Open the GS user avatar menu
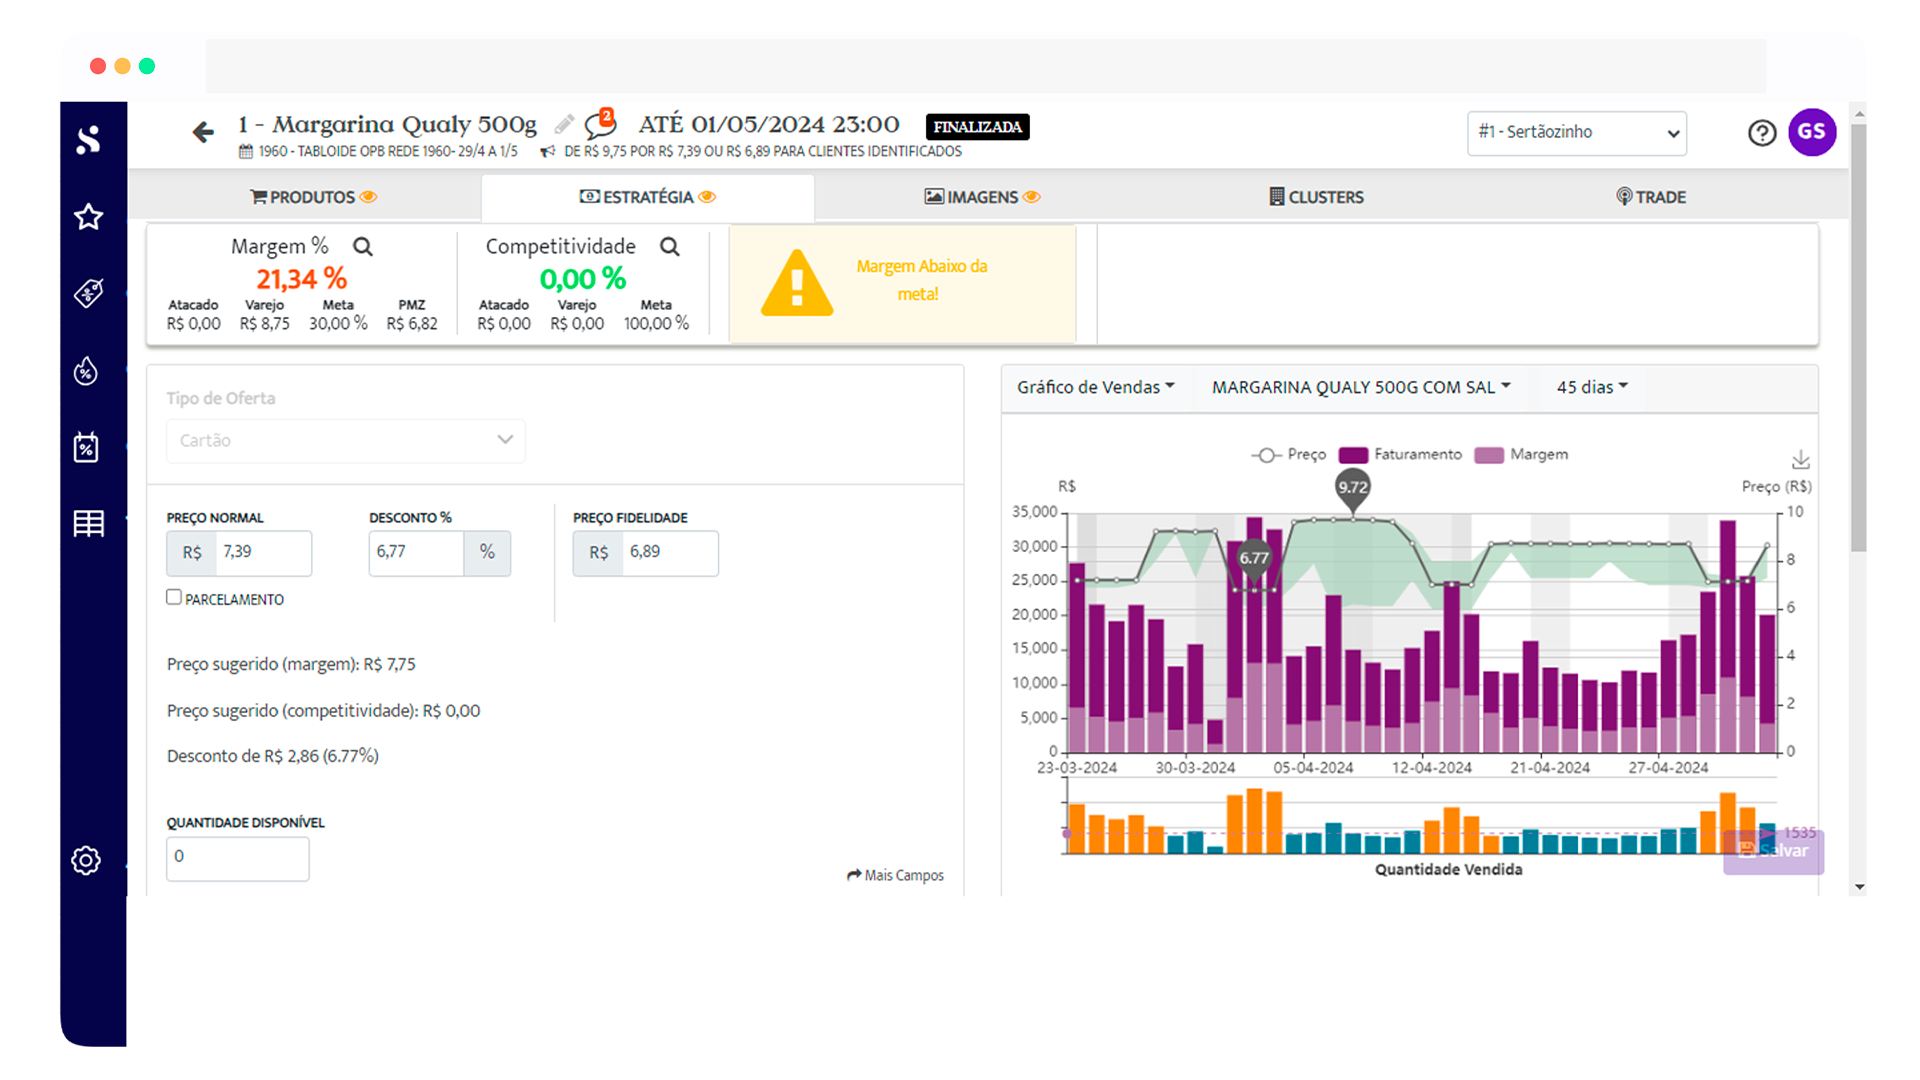The image size is (1920, 1080). 1812,132
